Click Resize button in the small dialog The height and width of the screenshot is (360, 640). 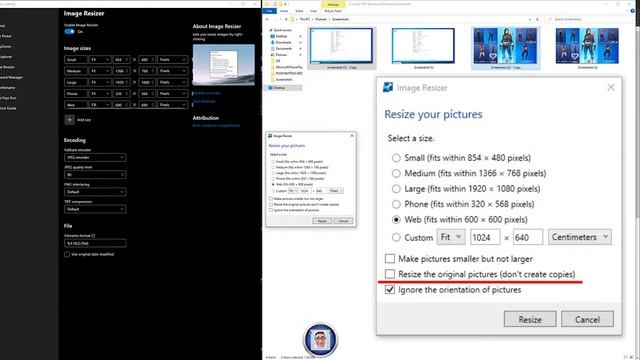click(322, 221)
